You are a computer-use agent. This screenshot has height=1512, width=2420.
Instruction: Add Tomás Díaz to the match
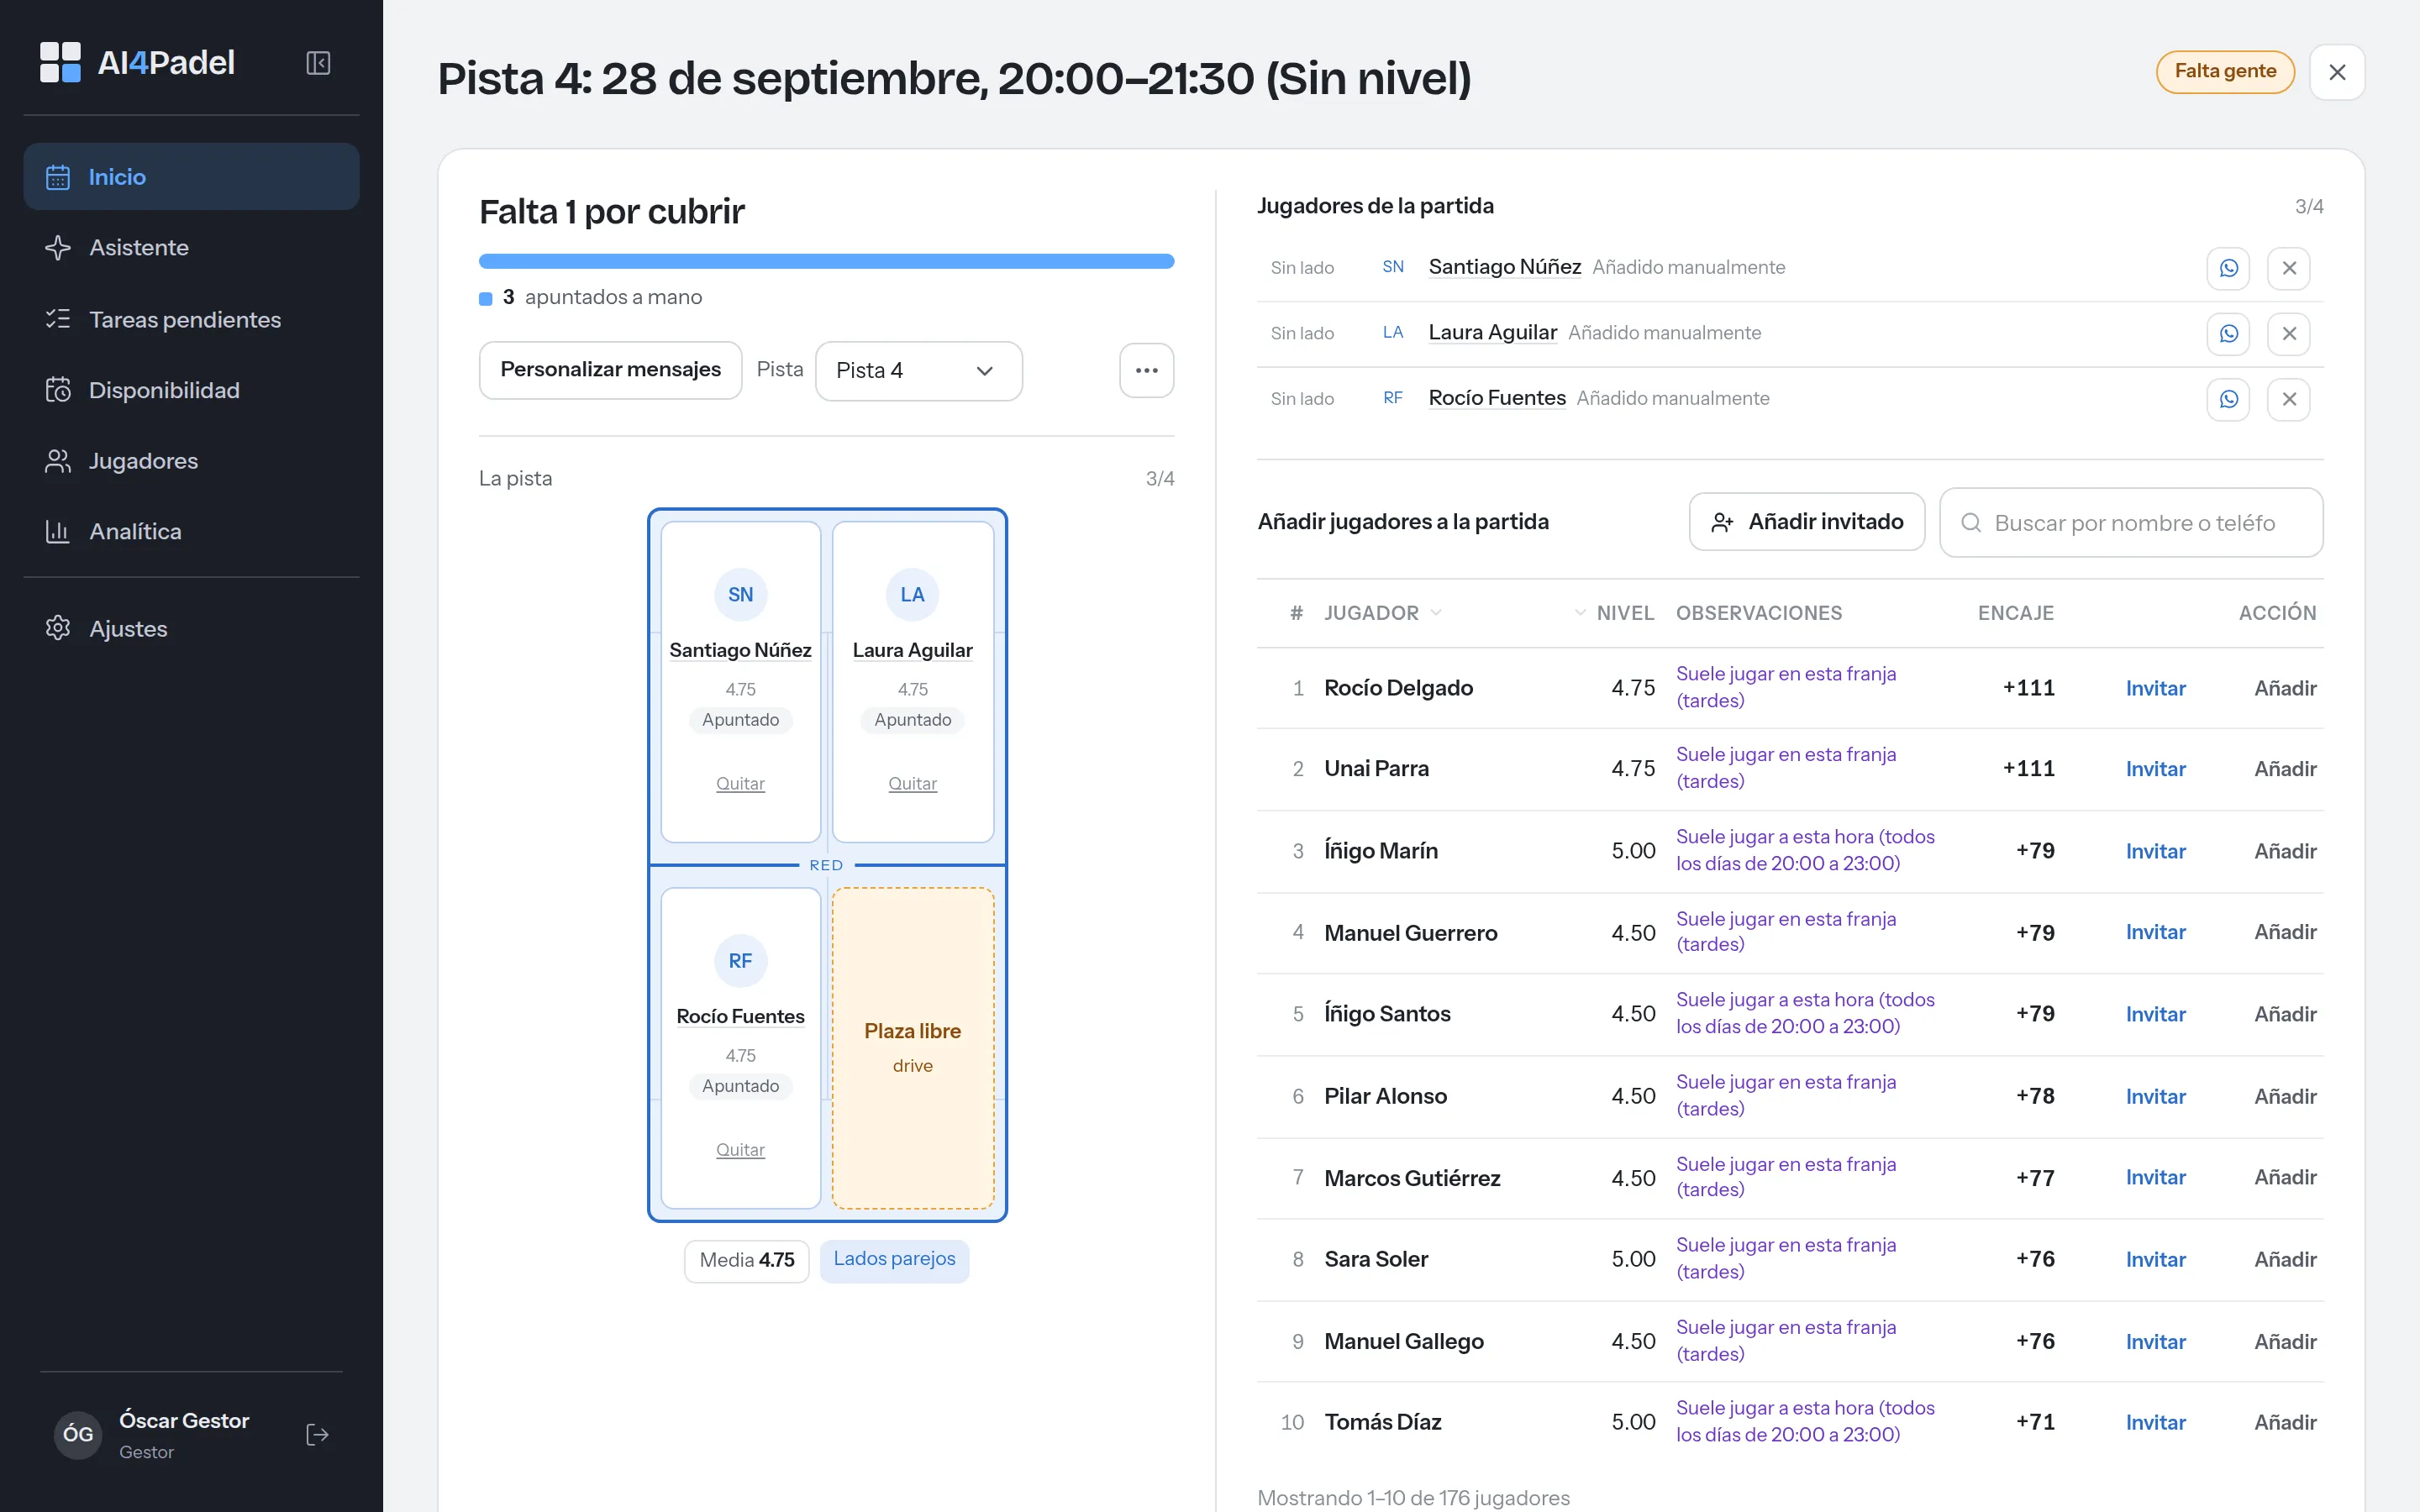click(2285, 1422)
